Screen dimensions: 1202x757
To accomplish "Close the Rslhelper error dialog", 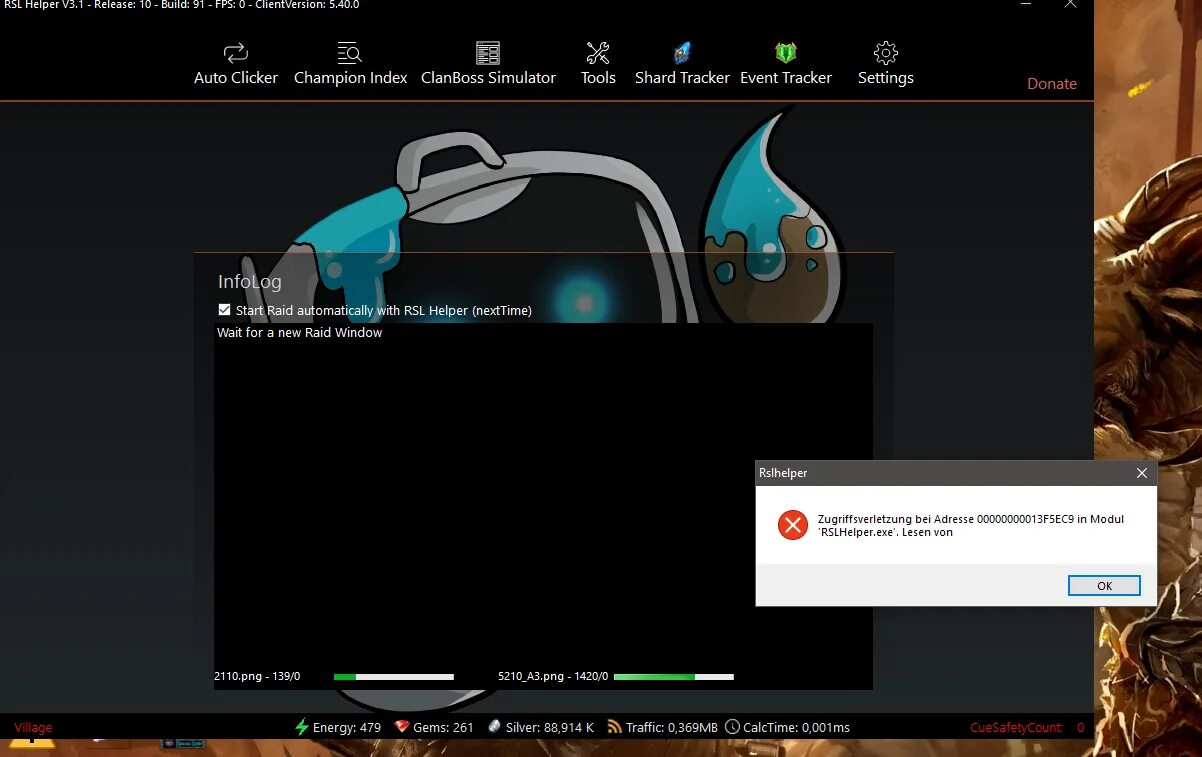I will (1142, 473).
